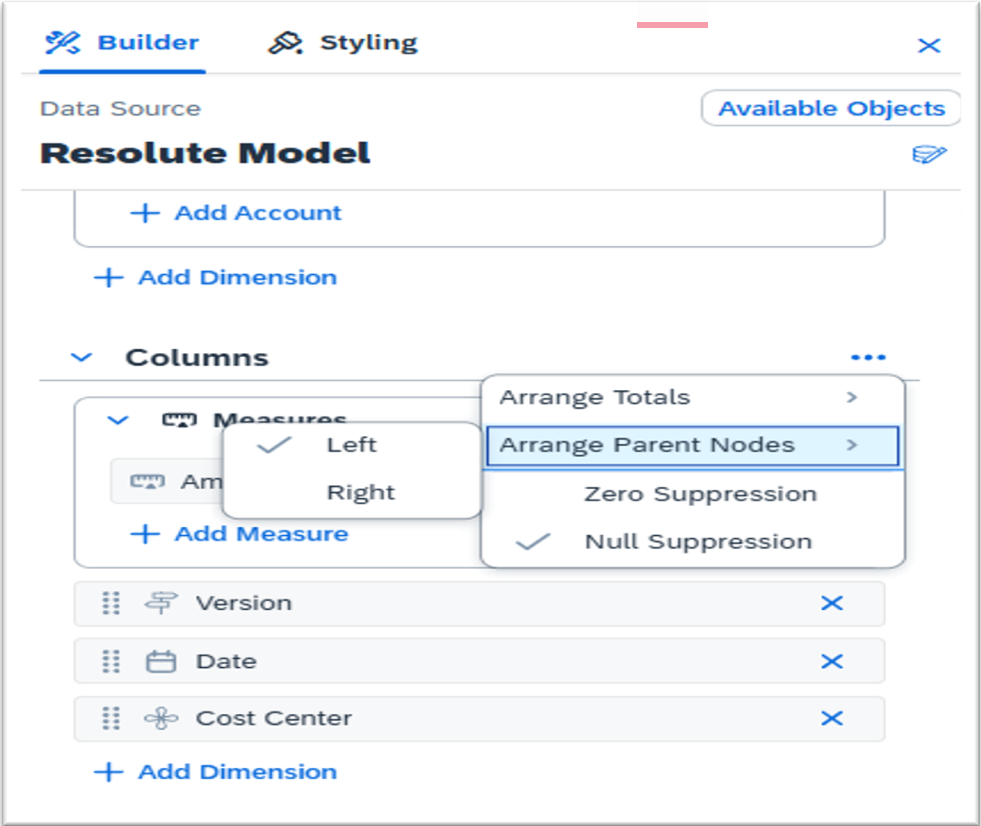
Task: Remove the Version dimension with its X icon
Action: [x=831, y=603]
